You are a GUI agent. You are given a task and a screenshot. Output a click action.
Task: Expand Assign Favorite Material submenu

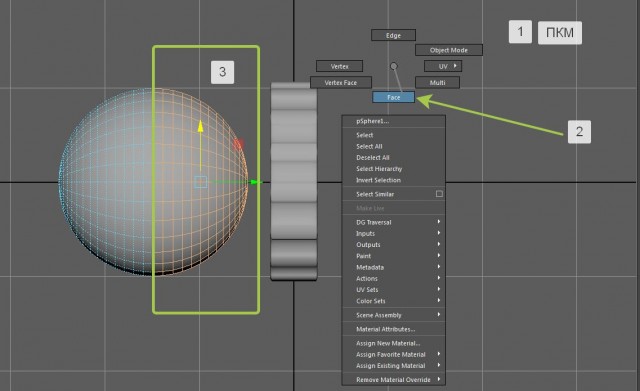393,355
